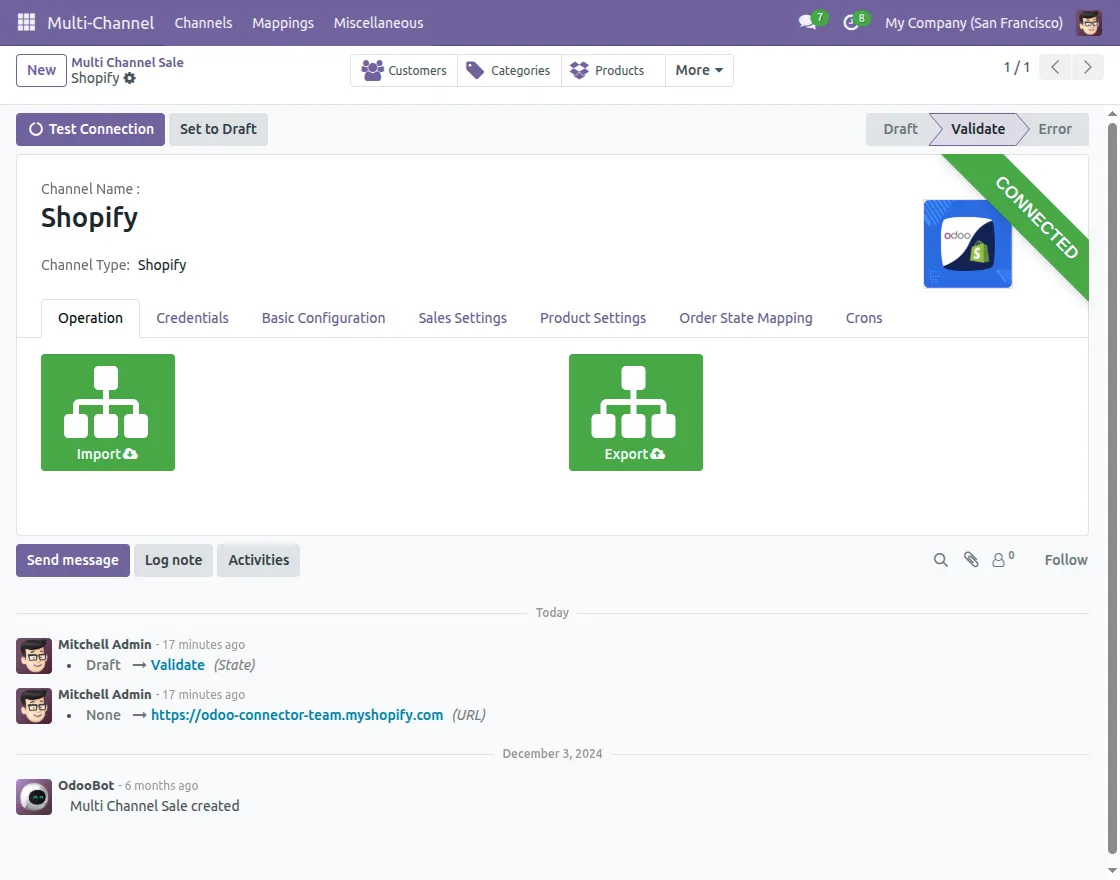Click OdooBot author name

click(86, 785)
